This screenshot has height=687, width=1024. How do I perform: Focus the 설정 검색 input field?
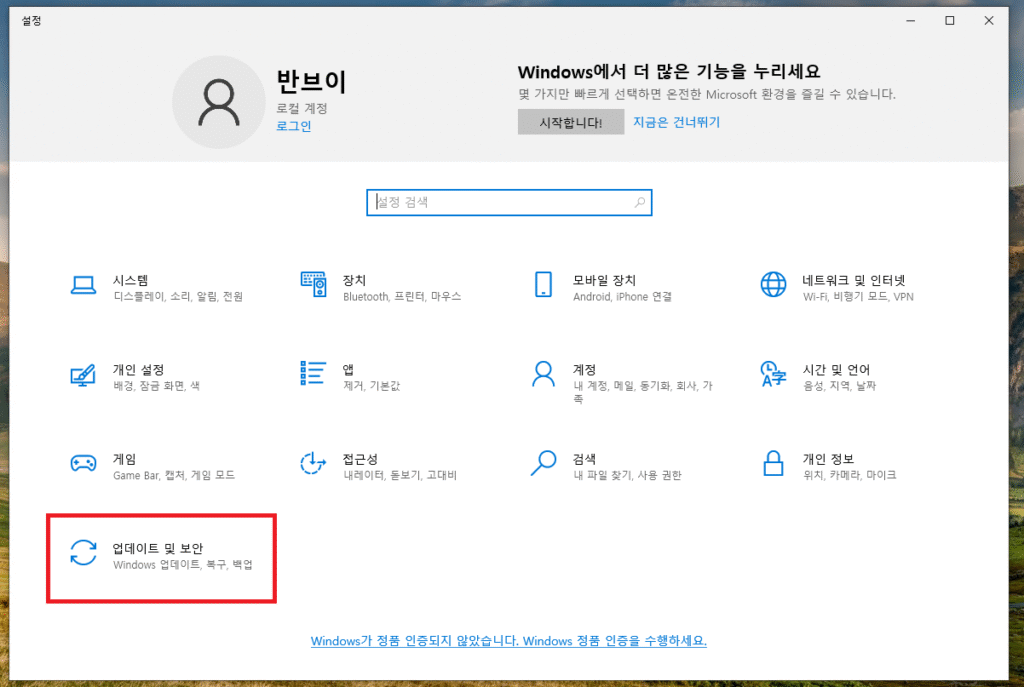pos(509,202)
